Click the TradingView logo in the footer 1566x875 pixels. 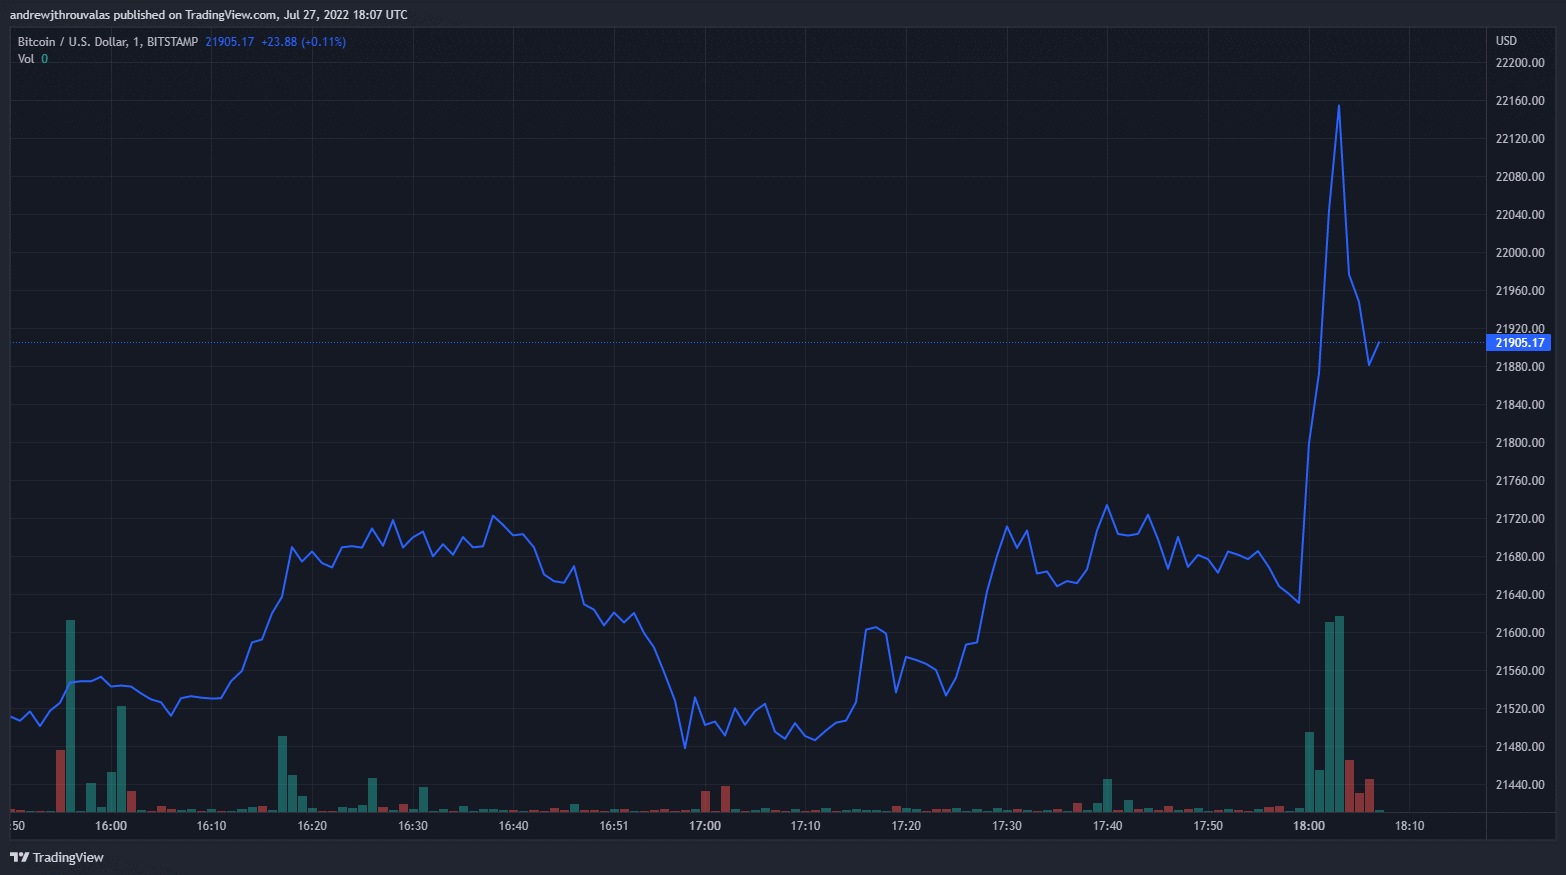pyautogui.click(x=57, y=857)
